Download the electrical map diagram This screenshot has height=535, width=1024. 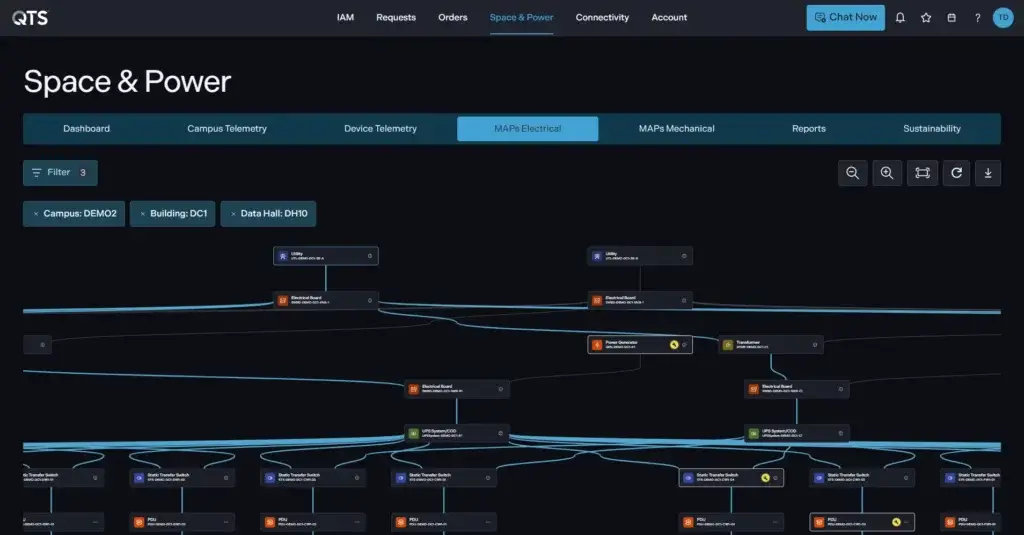point(988,173)
